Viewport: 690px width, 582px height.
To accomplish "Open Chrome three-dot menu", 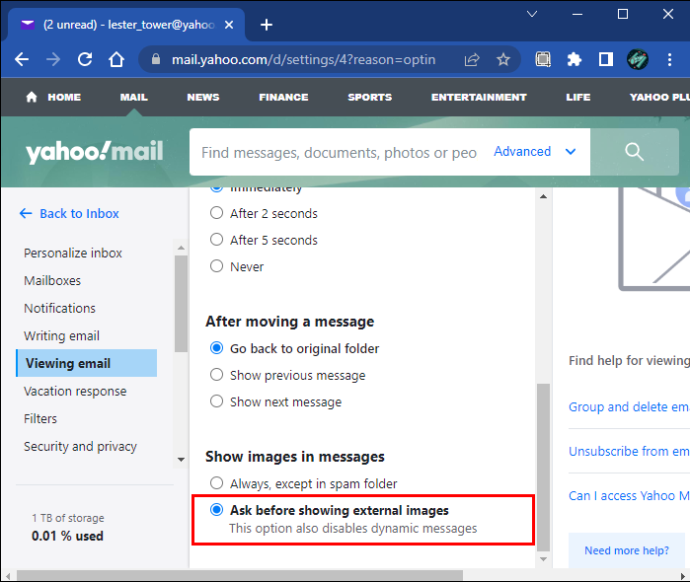I will 669,59.
